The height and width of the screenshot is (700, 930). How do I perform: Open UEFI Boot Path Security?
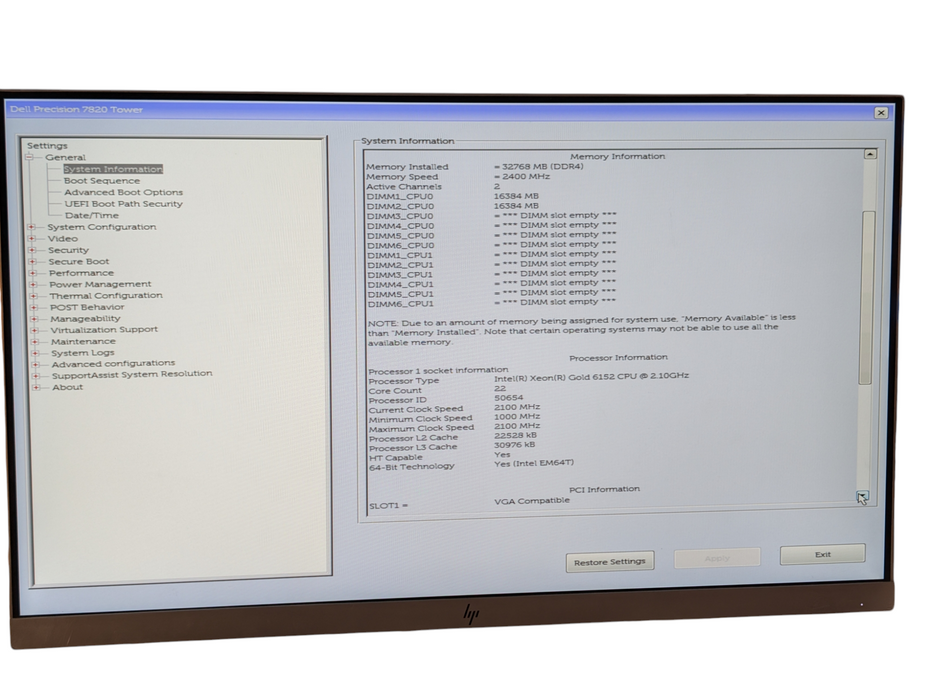click(x=123, y=203)
